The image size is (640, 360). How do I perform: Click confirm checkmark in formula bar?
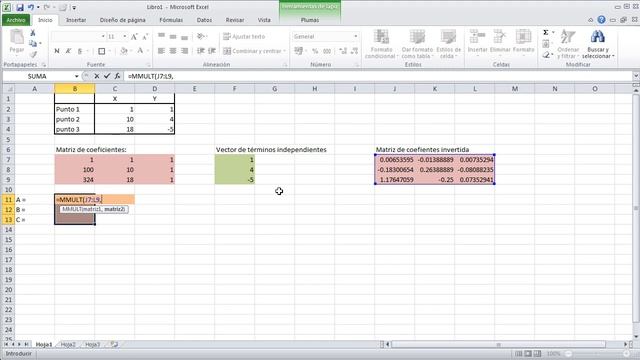click(107, 76)
